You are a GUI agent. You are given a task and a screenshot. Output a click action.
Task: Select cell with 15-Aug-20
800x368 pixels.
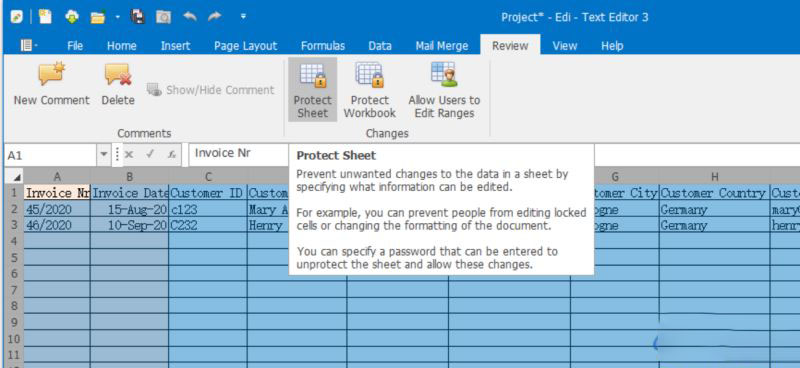130,209
